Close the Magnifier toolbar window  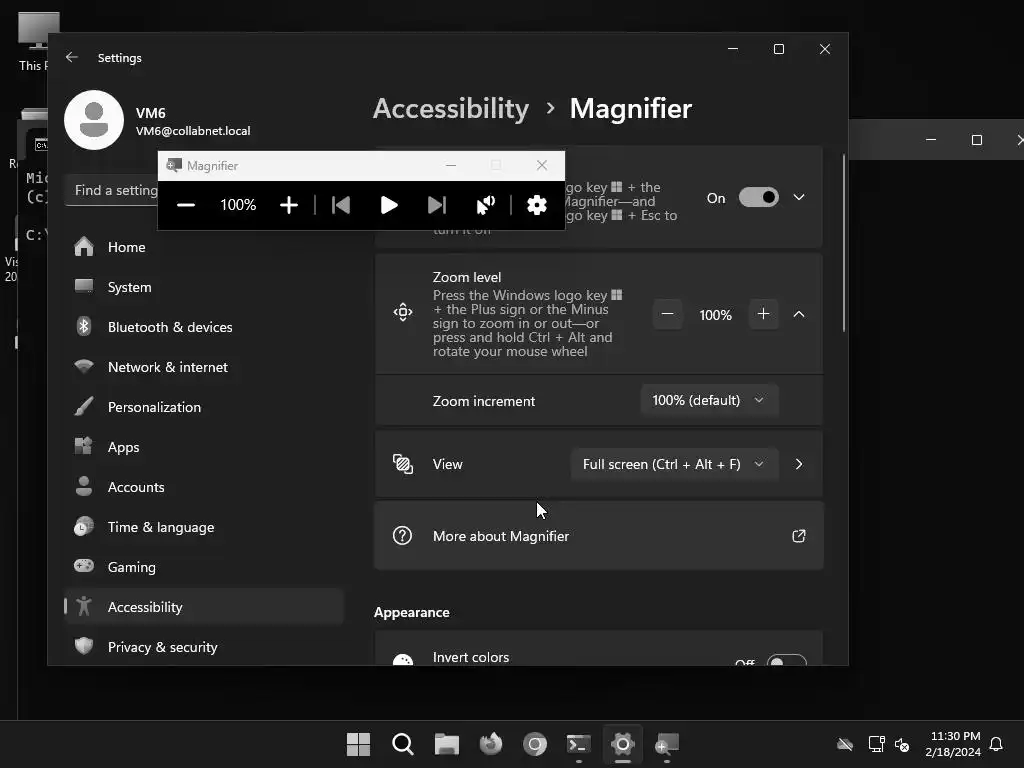point(541,165)
